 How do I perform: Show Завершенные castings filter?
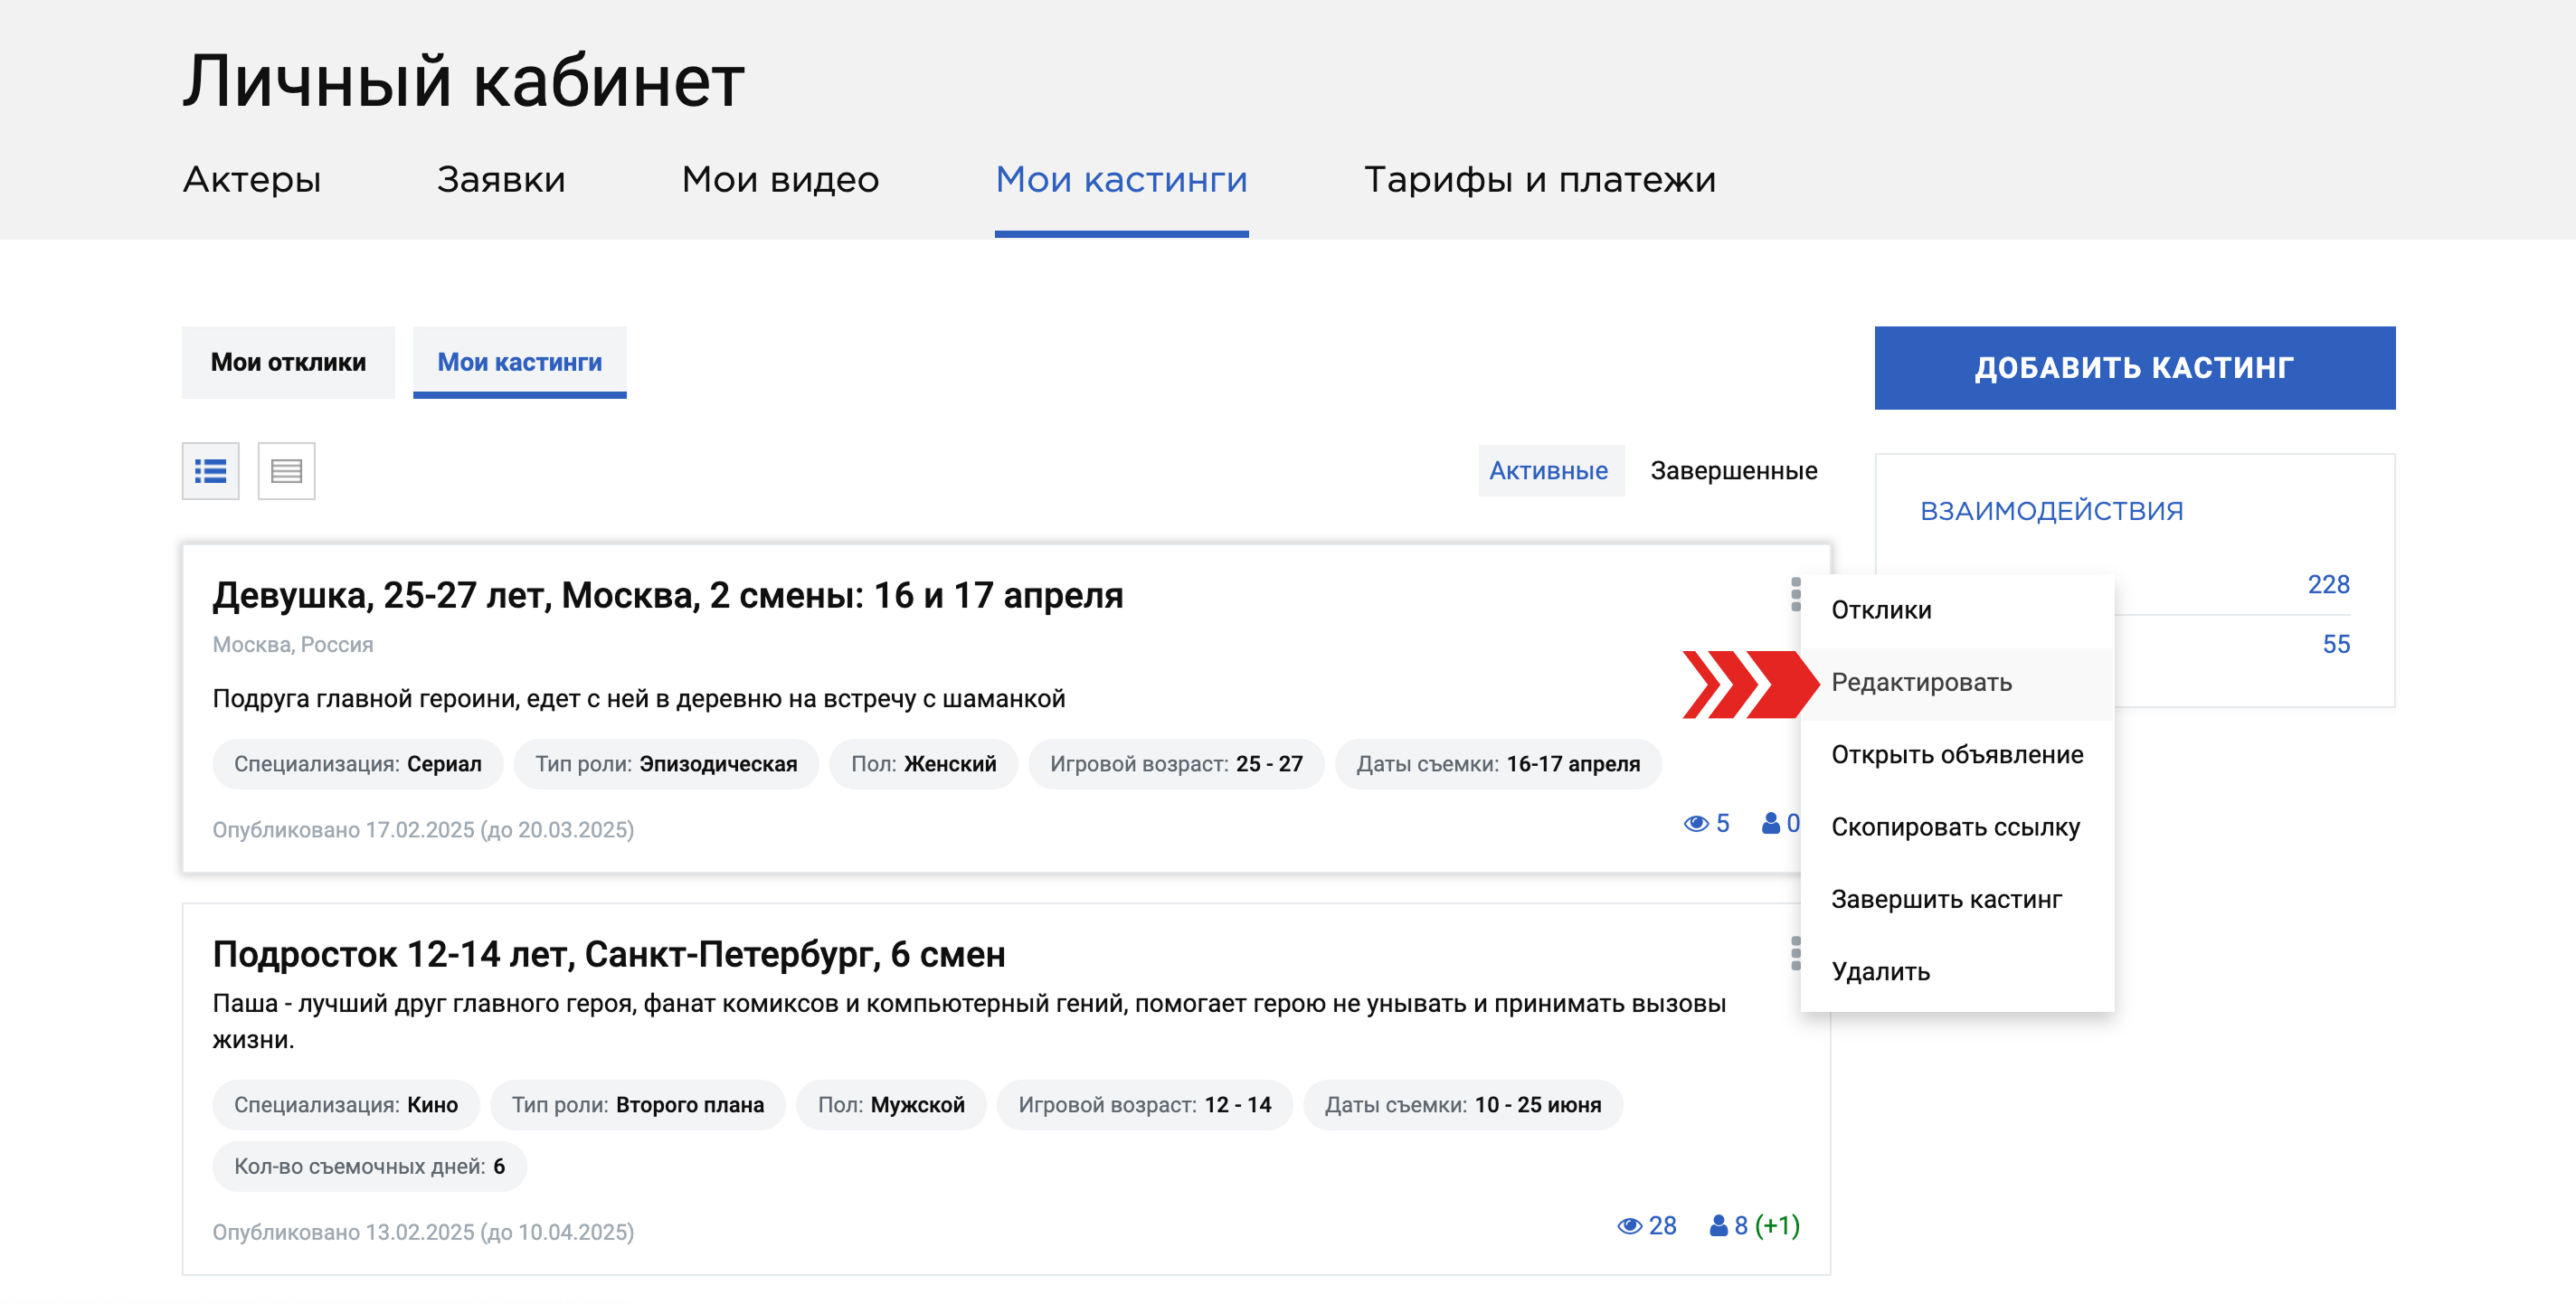pos(1733,470)
